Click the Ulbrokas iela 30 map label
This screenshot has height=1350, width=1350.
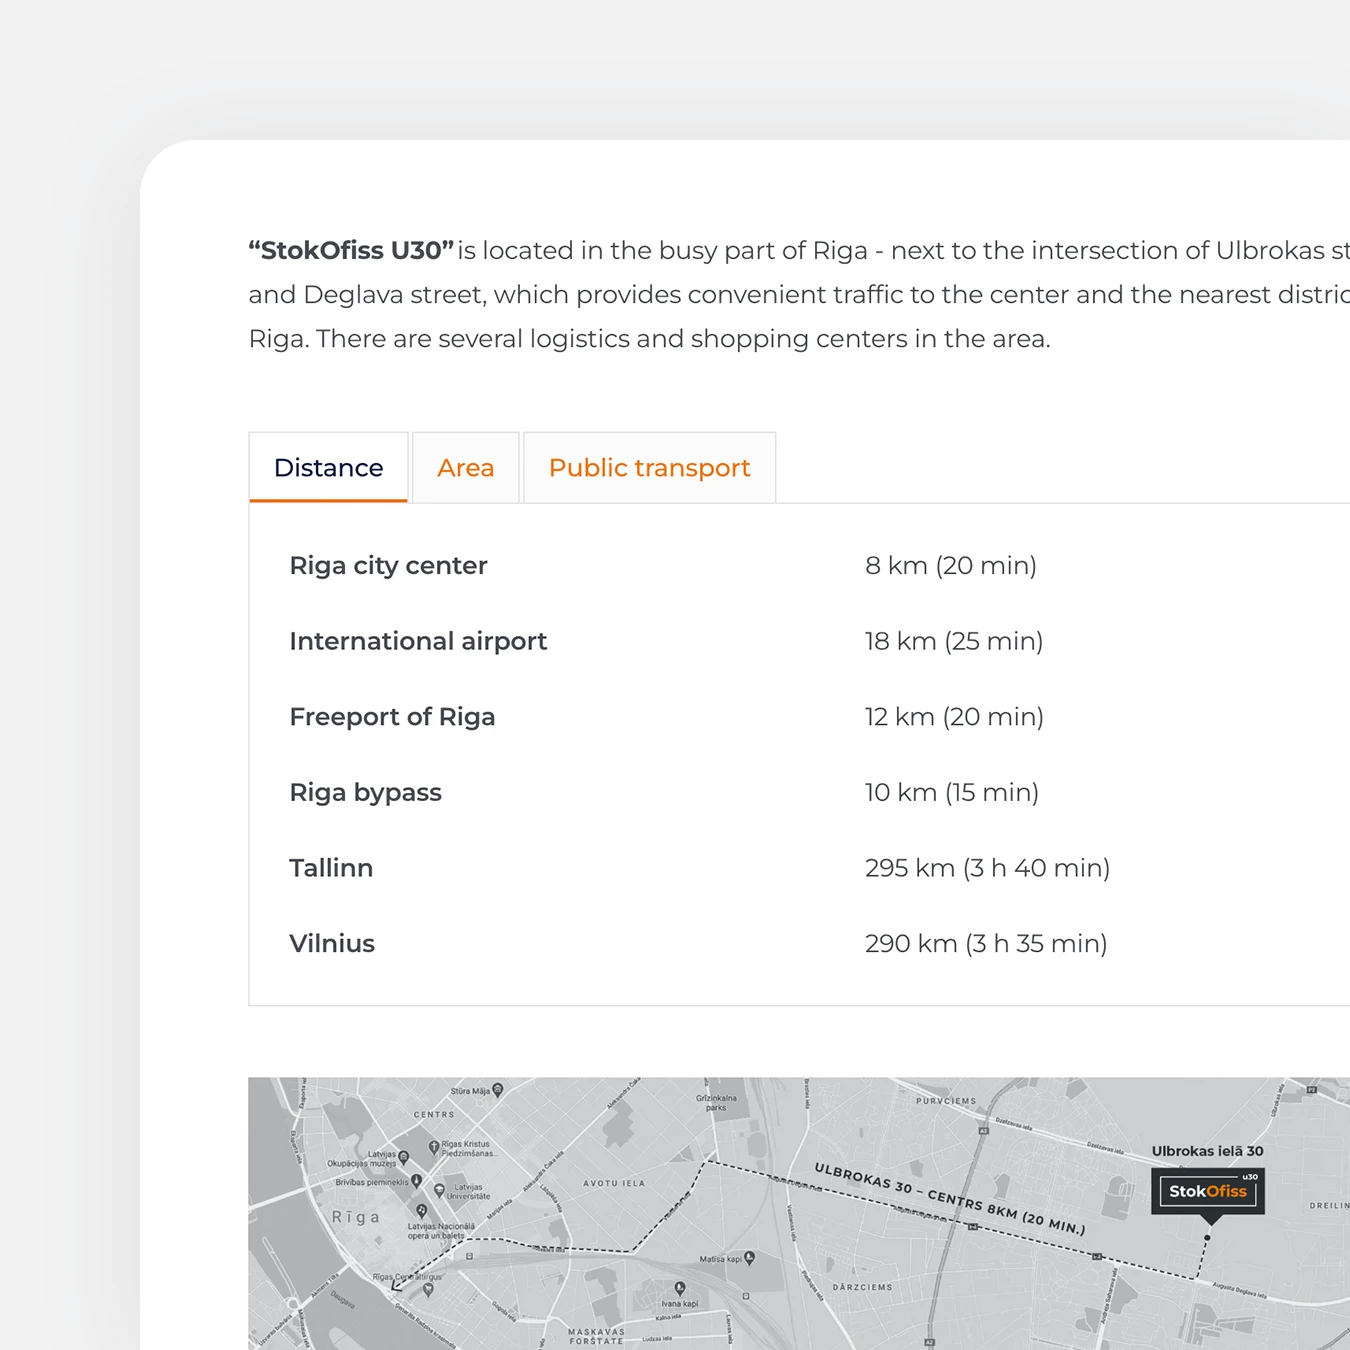1207,1151
